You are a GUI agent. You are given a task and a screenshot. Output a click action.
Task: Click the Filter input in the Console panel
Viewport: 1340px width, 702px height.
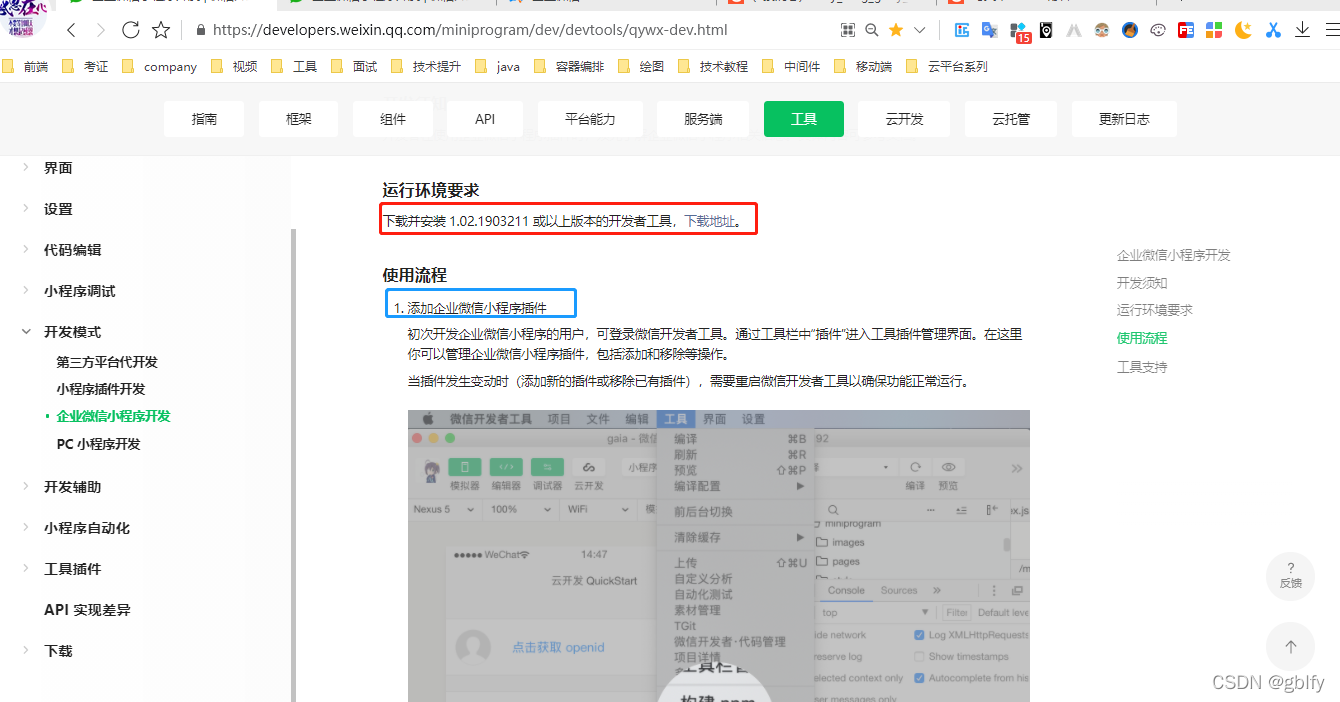pos(956,612)
